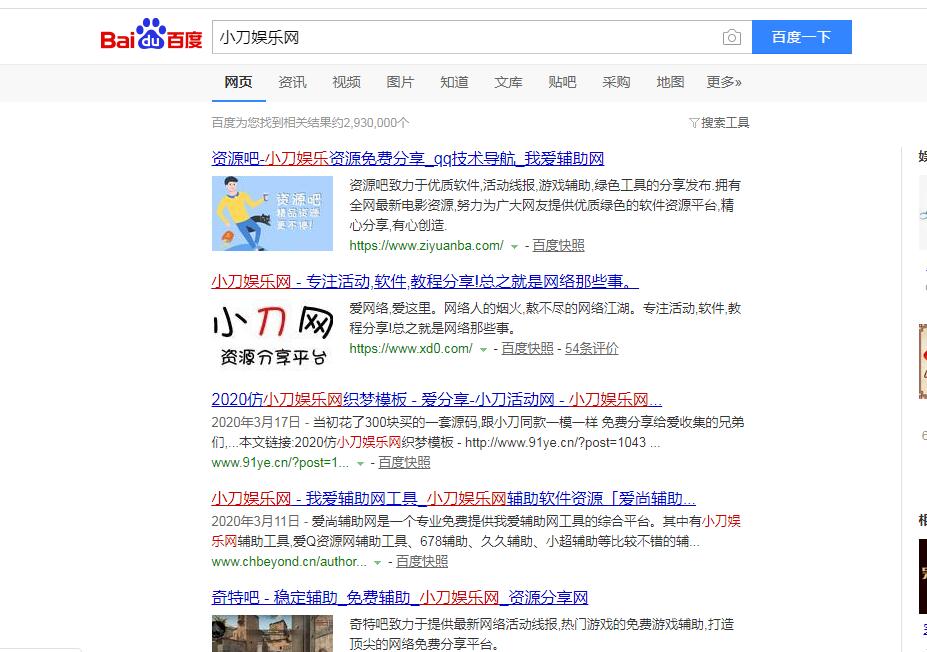Click result count text 百度为您找到相关结果约2,930,000个
Image resolution: width=927 pixels, height=652 pixels.
(310, 123)
